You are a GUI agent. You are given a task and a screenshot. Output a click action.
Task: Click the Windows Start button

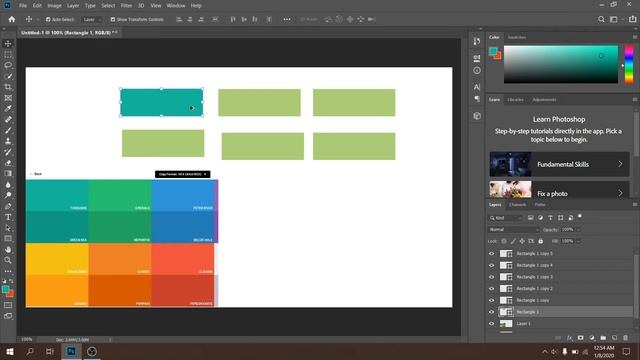click(10, 351)
